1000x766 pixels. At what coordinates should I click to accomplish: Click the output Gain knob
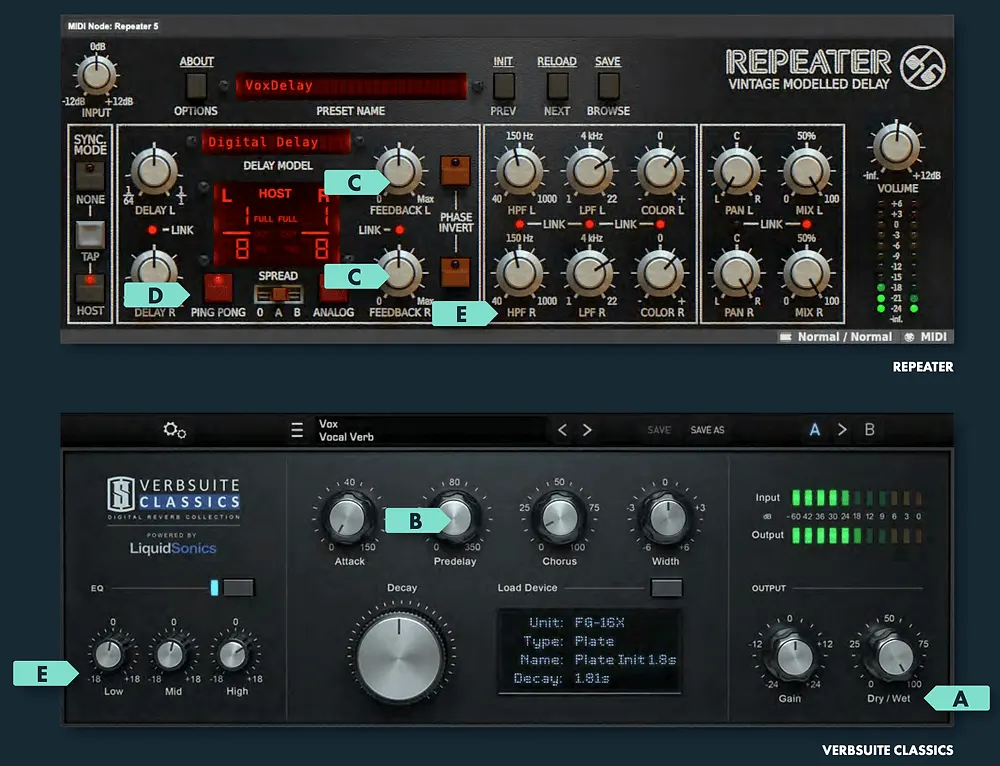[793, 655]
